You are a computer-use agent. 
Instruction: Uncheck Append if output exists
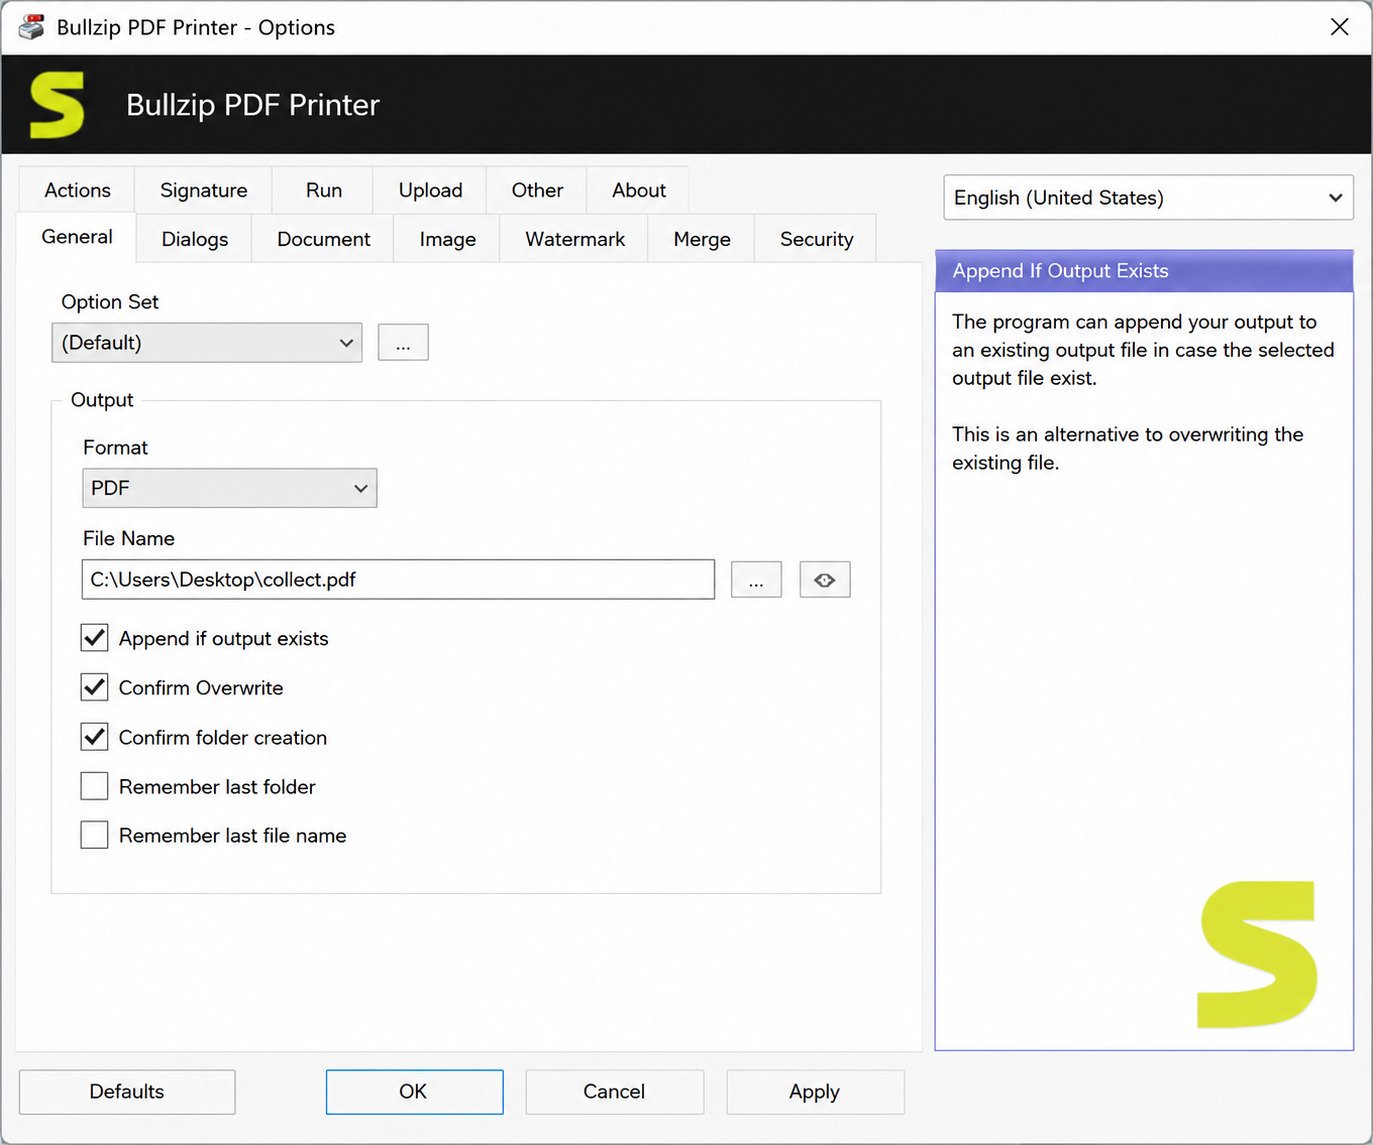(x=94, y=638)
